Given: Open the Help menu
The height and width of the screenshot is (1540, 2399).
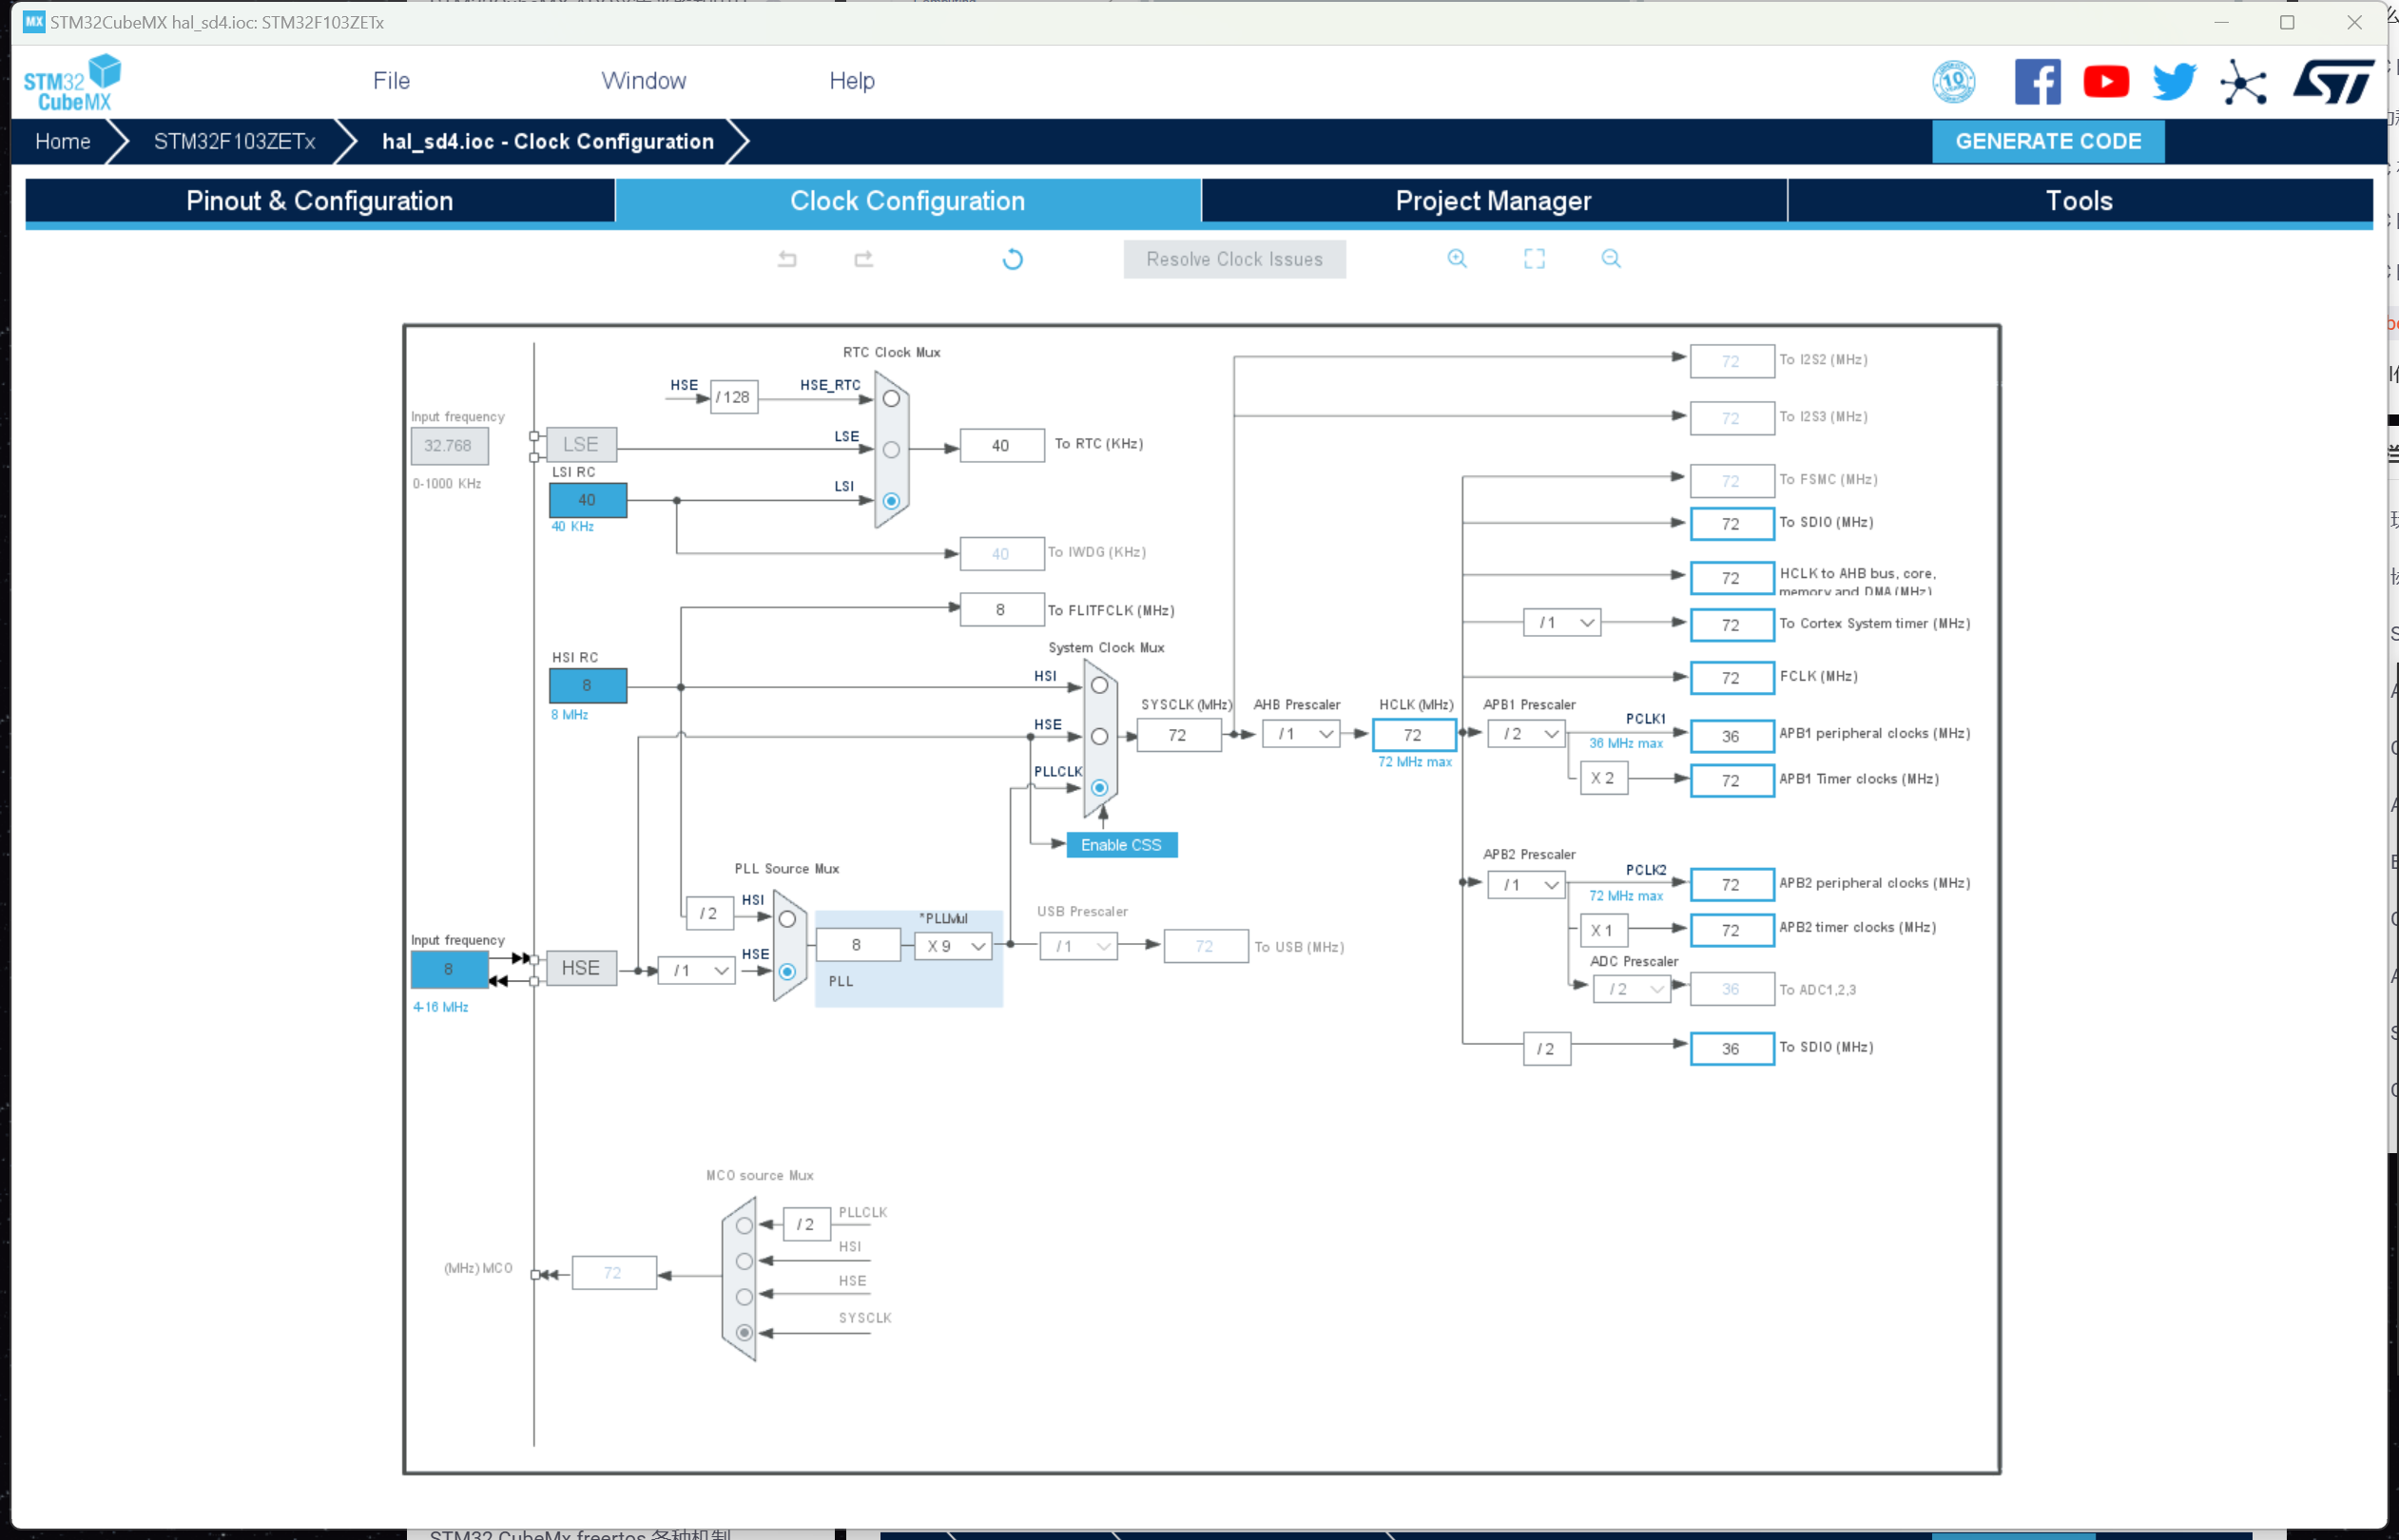Looking at the screenshot, I should (x=852, y=81).
